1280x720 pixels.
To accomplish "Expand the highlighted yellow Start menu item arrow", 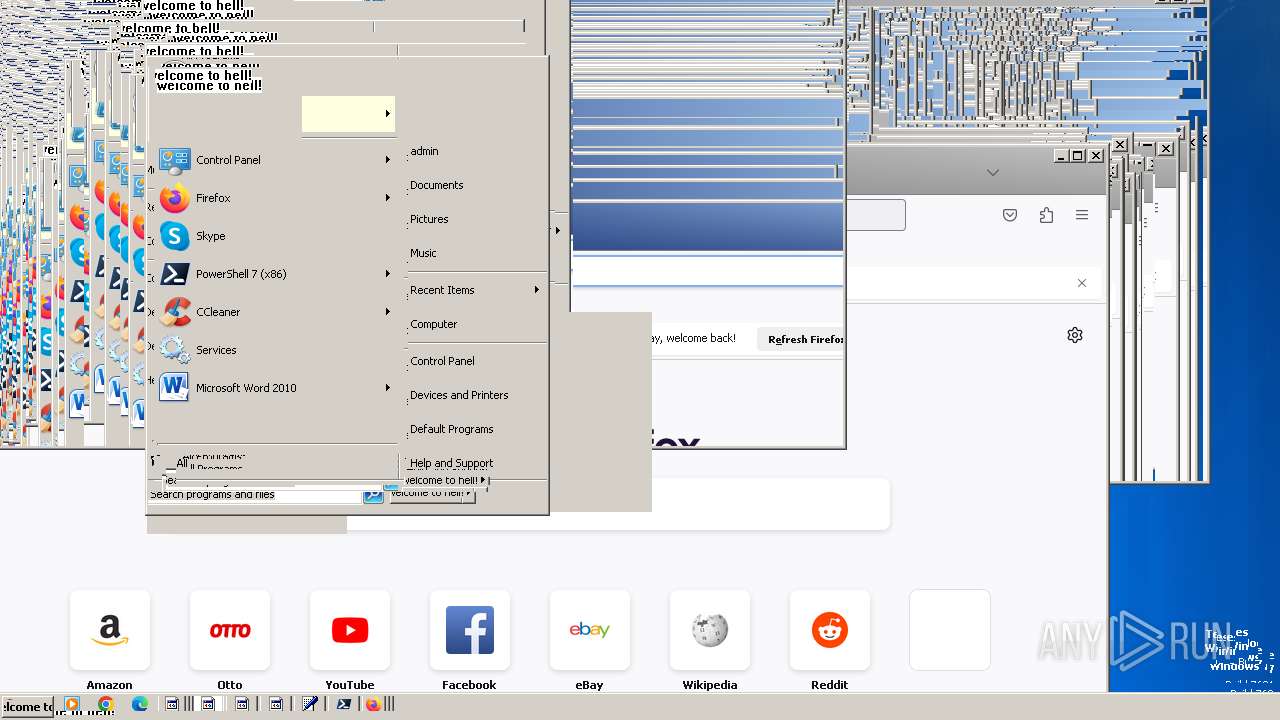I will tap(388, 114).
